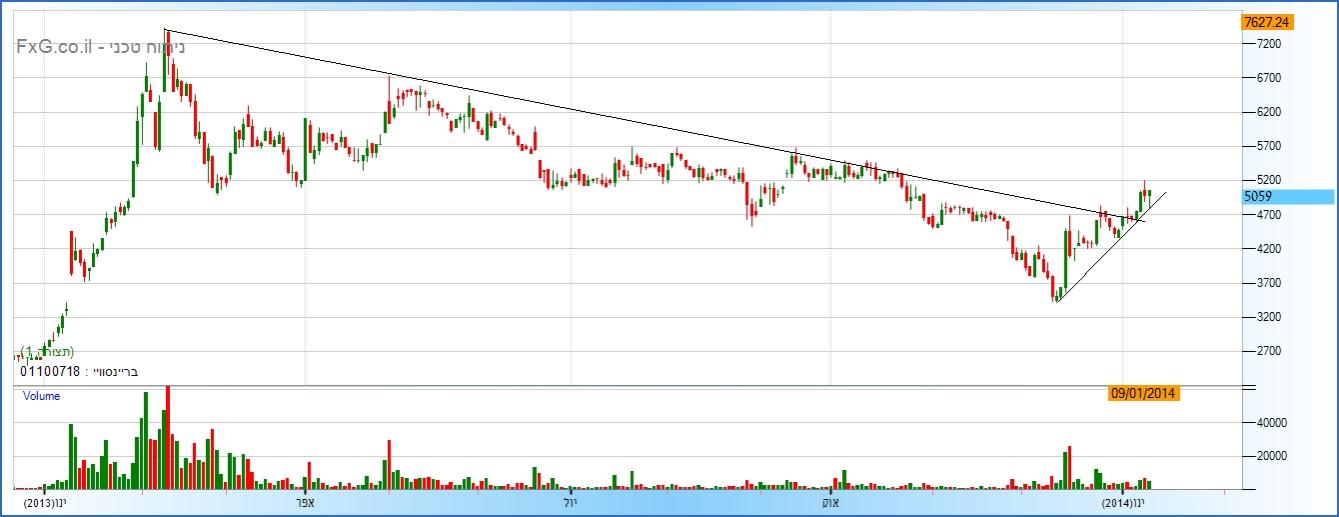Click the יול month marker on time axis
1339x517 pixels.
coord(570,502)
